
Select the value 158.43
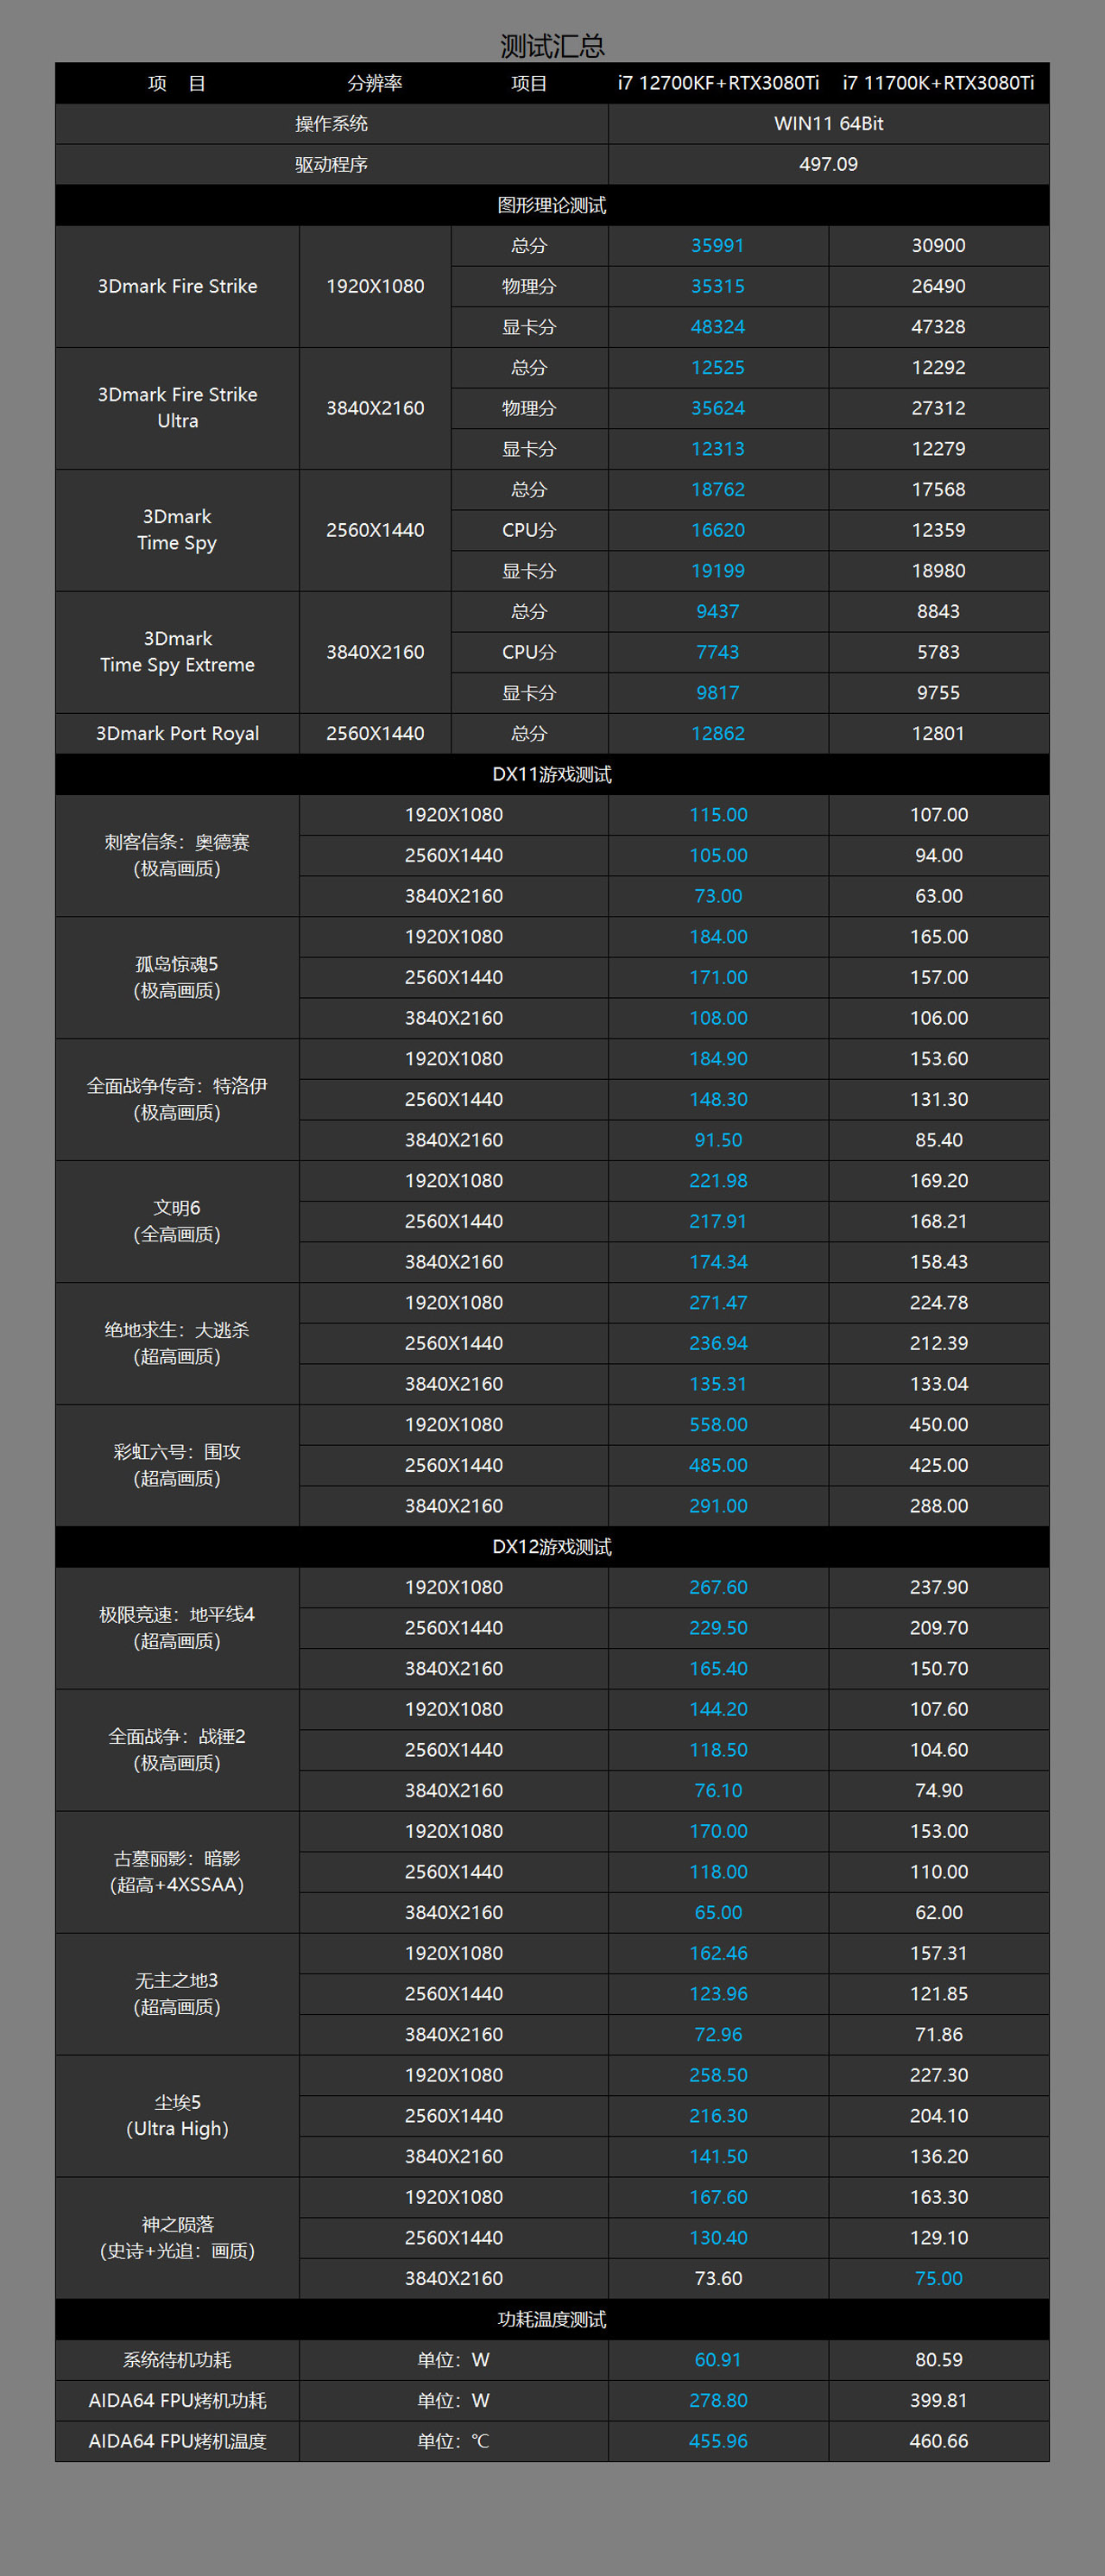click(x=938, y=1262)
